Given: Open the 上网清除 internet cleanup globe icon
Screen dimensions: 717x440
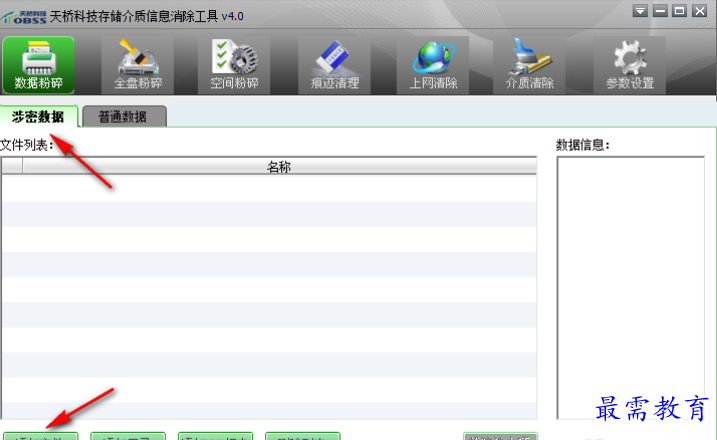Looking at the screenshot, I should coord(432,66).
